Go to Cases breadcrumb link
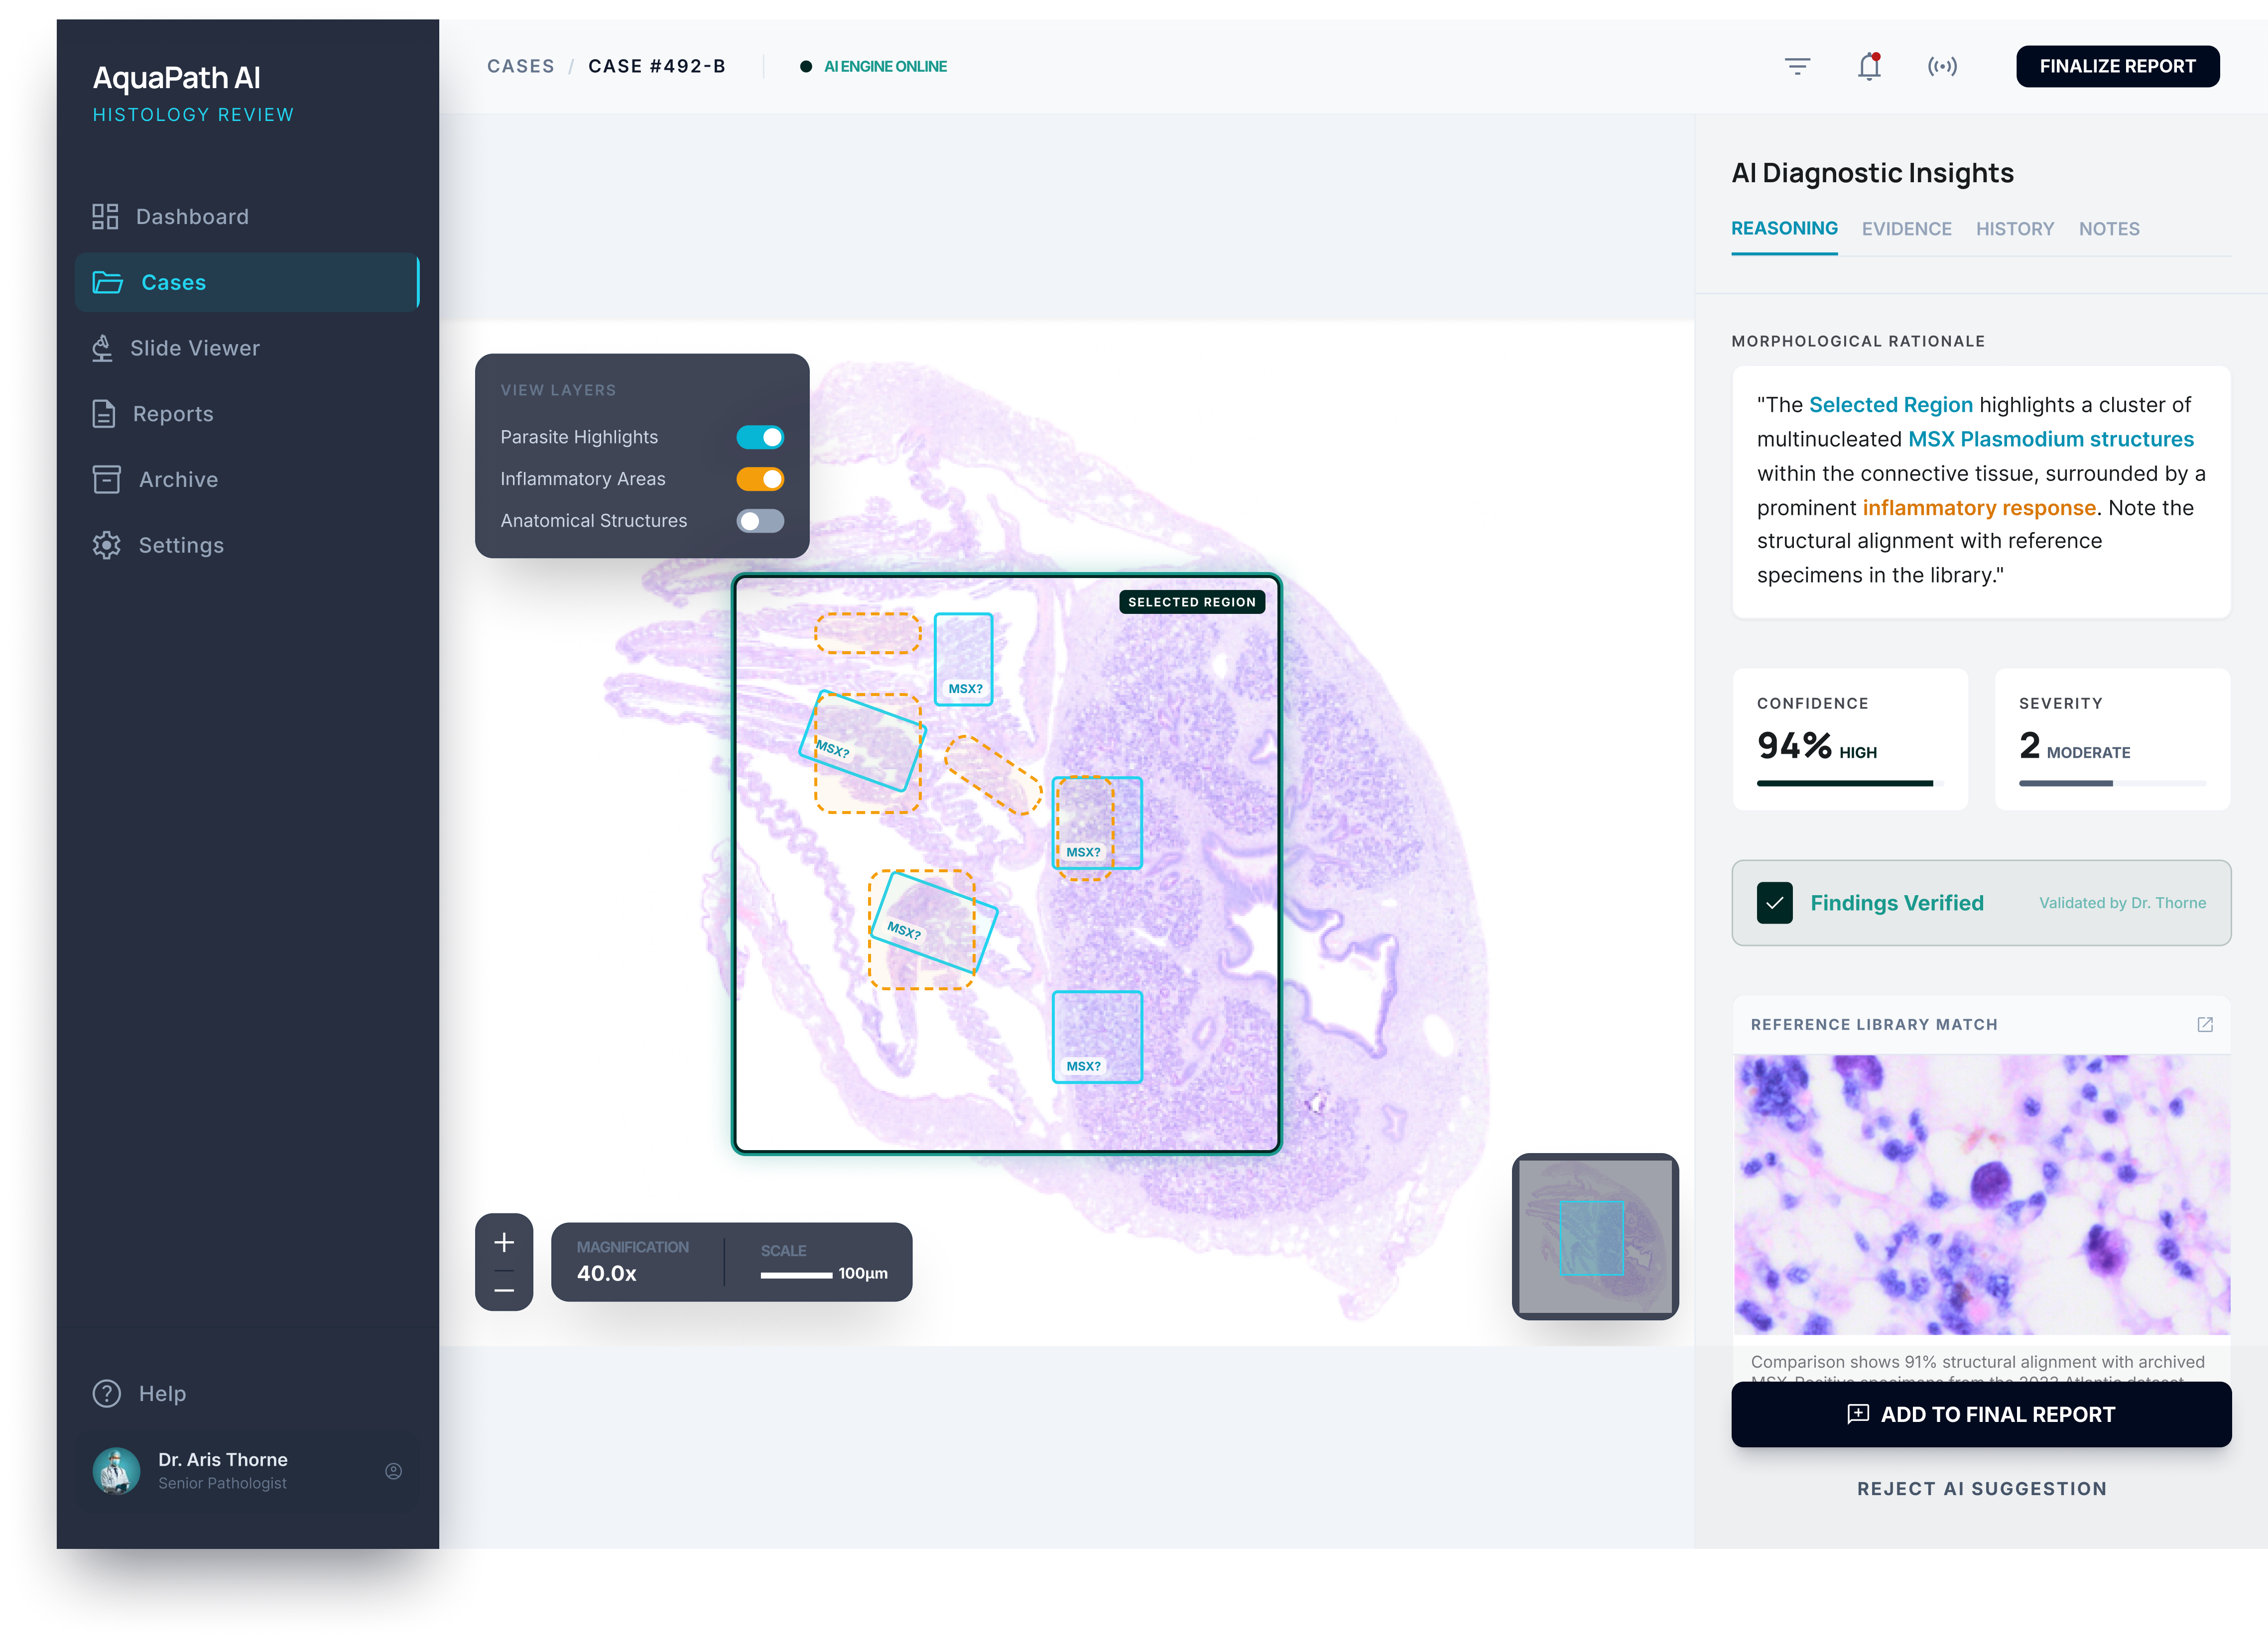Image resolution: width=2268 pixels, height=1643 pixels. (520, 66)
